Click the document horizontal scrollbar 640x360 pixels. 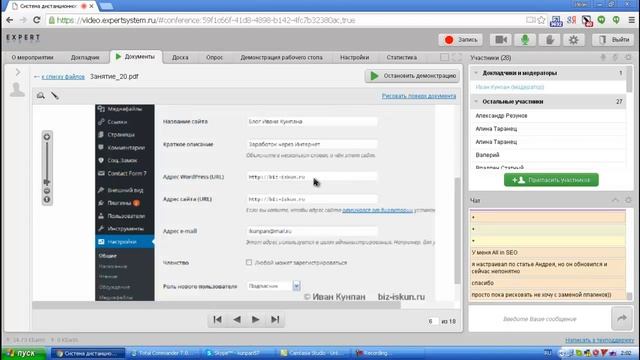pos(216,305)
